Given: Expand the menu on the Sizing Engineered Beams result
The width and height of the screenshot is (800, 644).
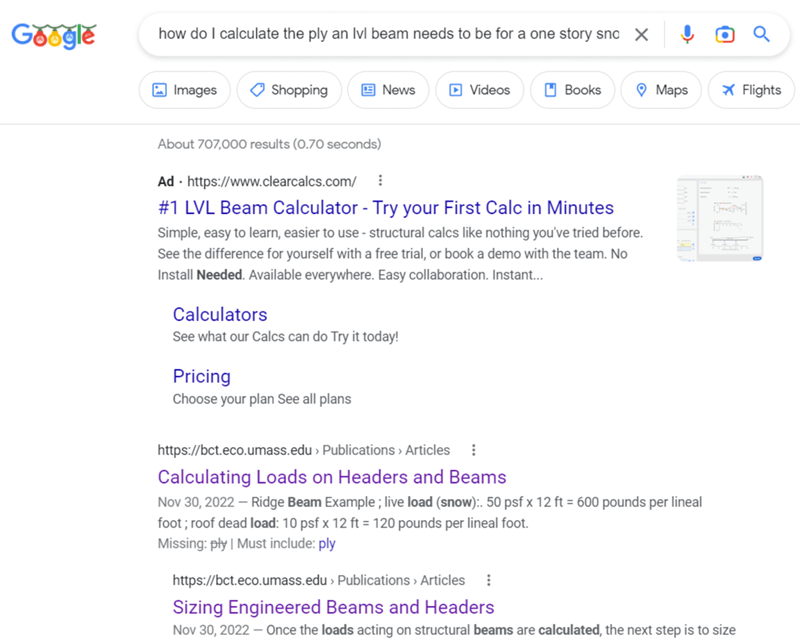Looking at the screenshot, I should 488,580.
